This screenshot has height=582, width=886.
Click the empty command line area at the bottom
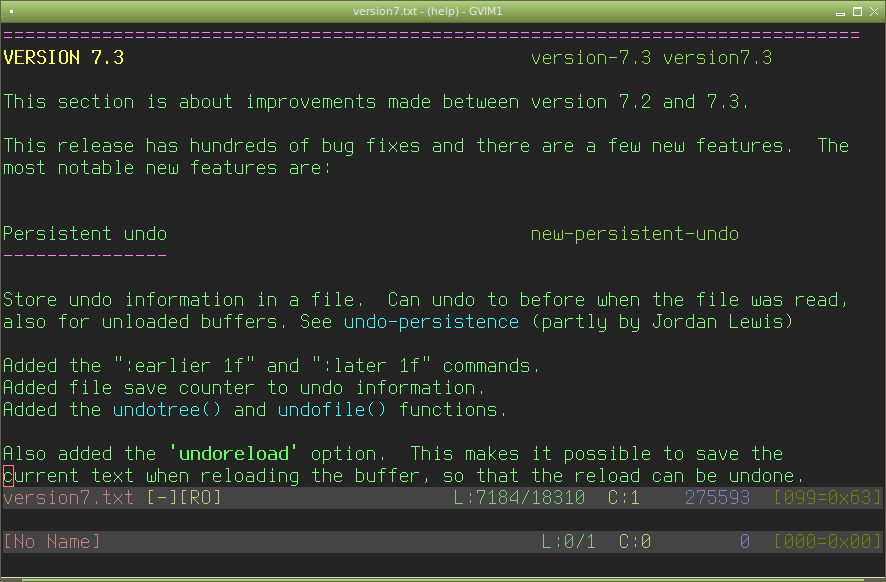tap(442, 565)
